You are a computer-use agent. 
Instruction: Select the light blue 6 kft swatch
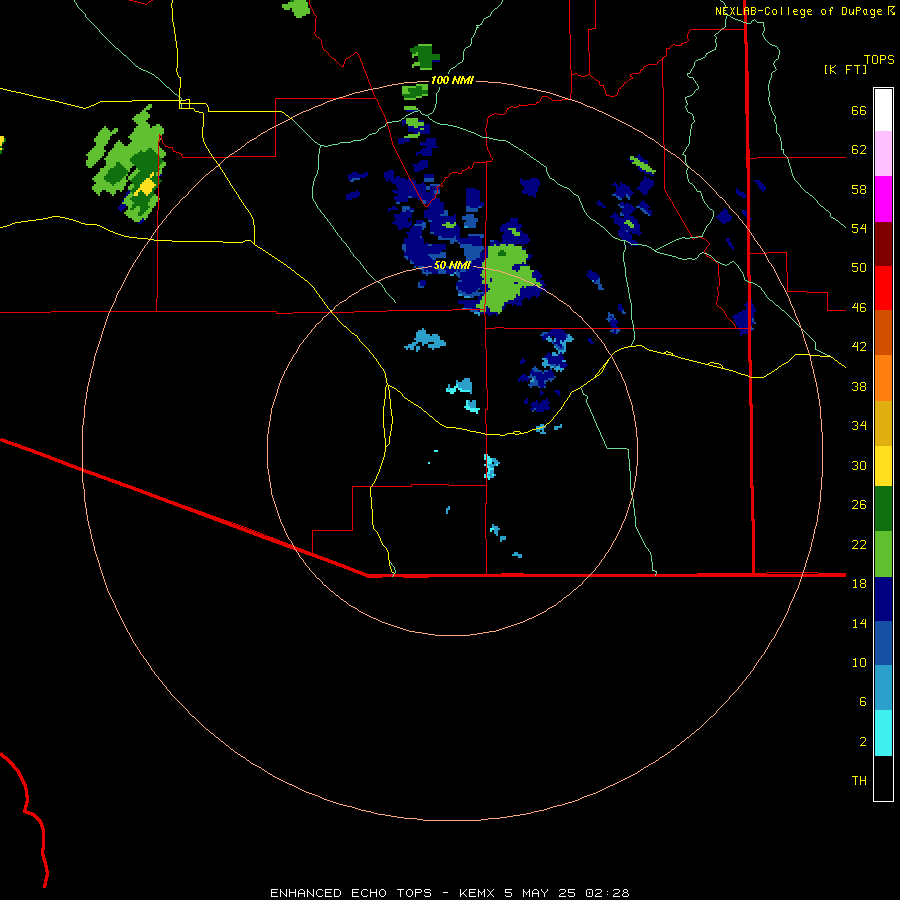883,688
